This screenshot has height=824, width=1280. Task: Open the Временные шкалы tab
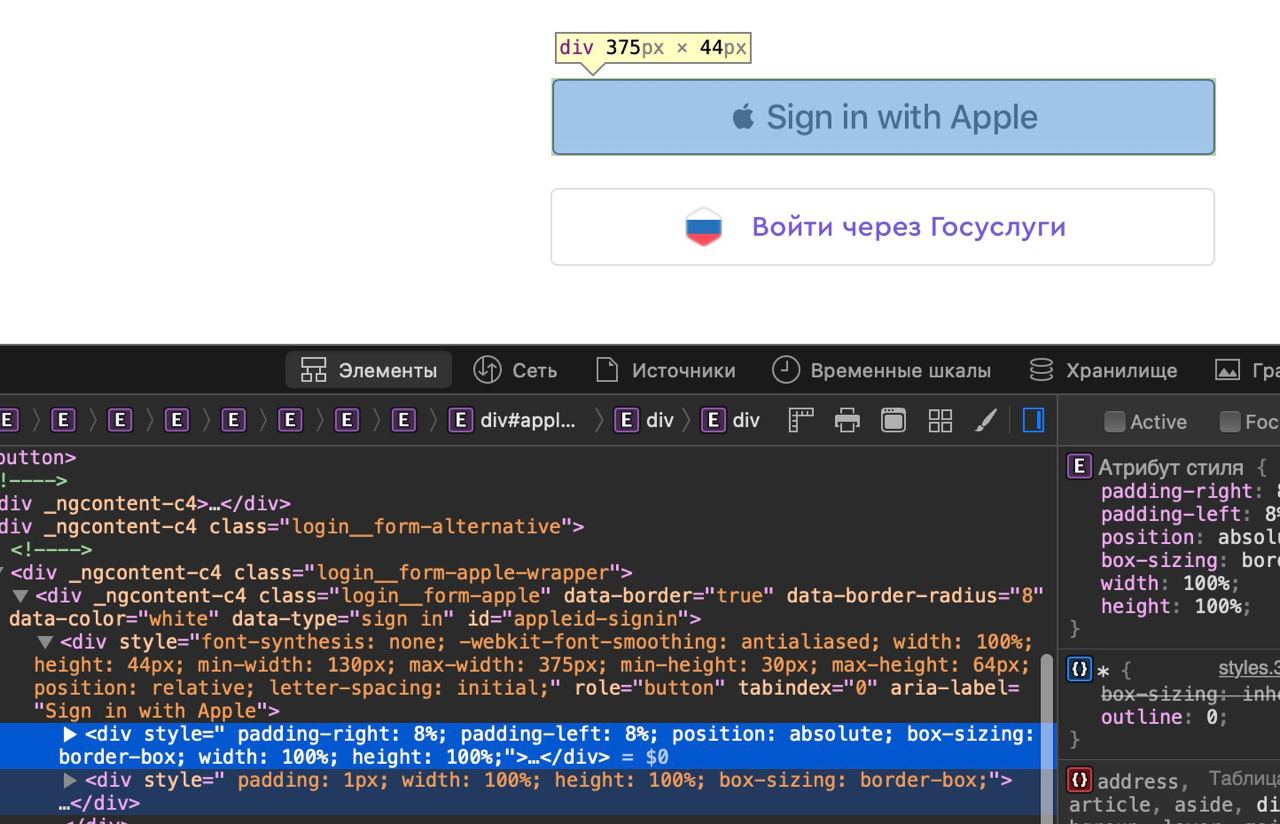tap(881, 370)
